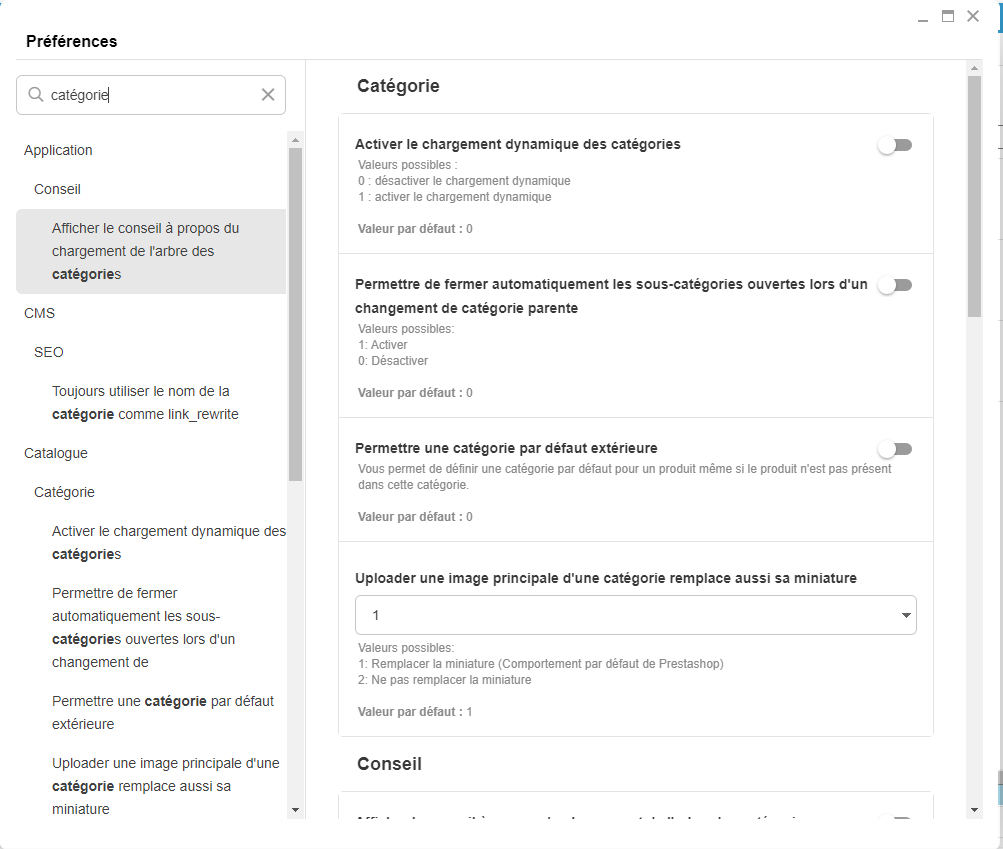The height and width of the screenshot is (849, 1003).
Task: Open the miniature replacement dropdown
Action: 635,615
